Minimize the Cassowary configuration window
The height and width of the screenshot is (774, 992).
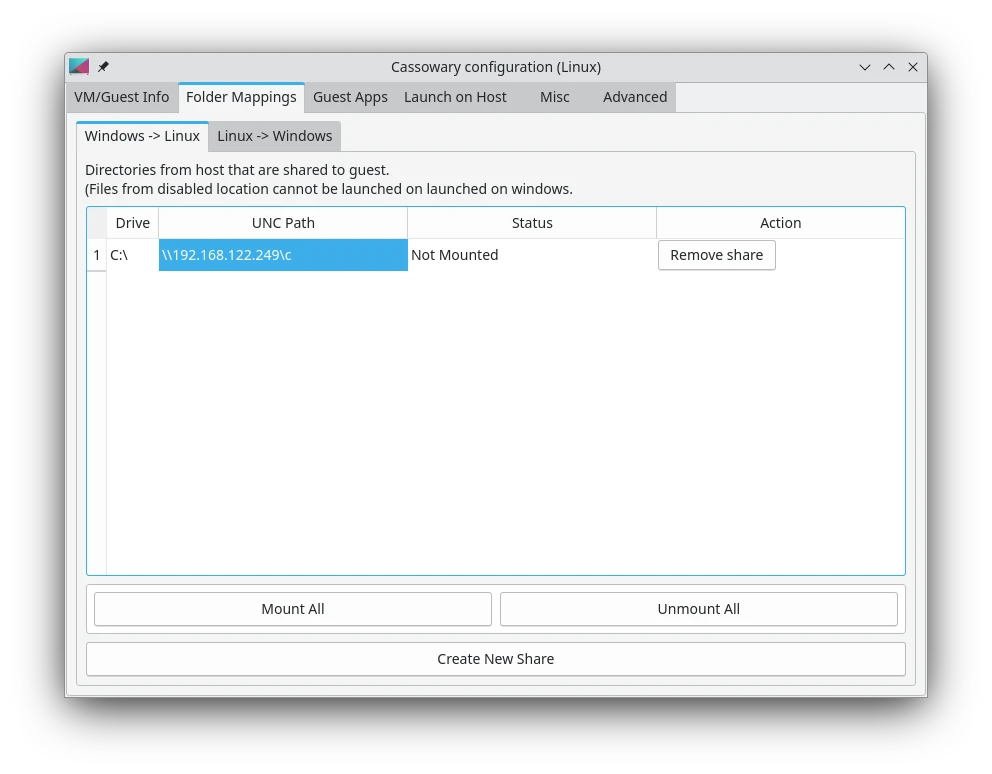click(x=865, y=67)
